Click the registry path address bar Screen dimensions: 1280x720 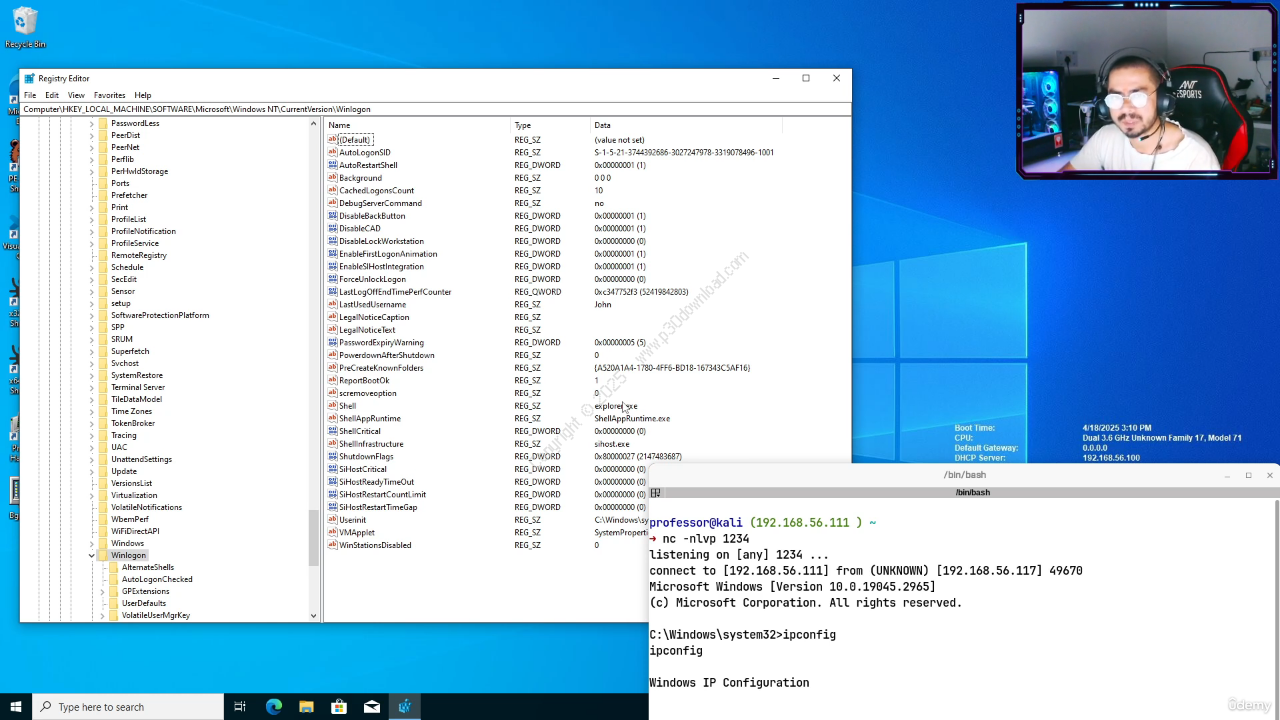[x=435, y=109]
